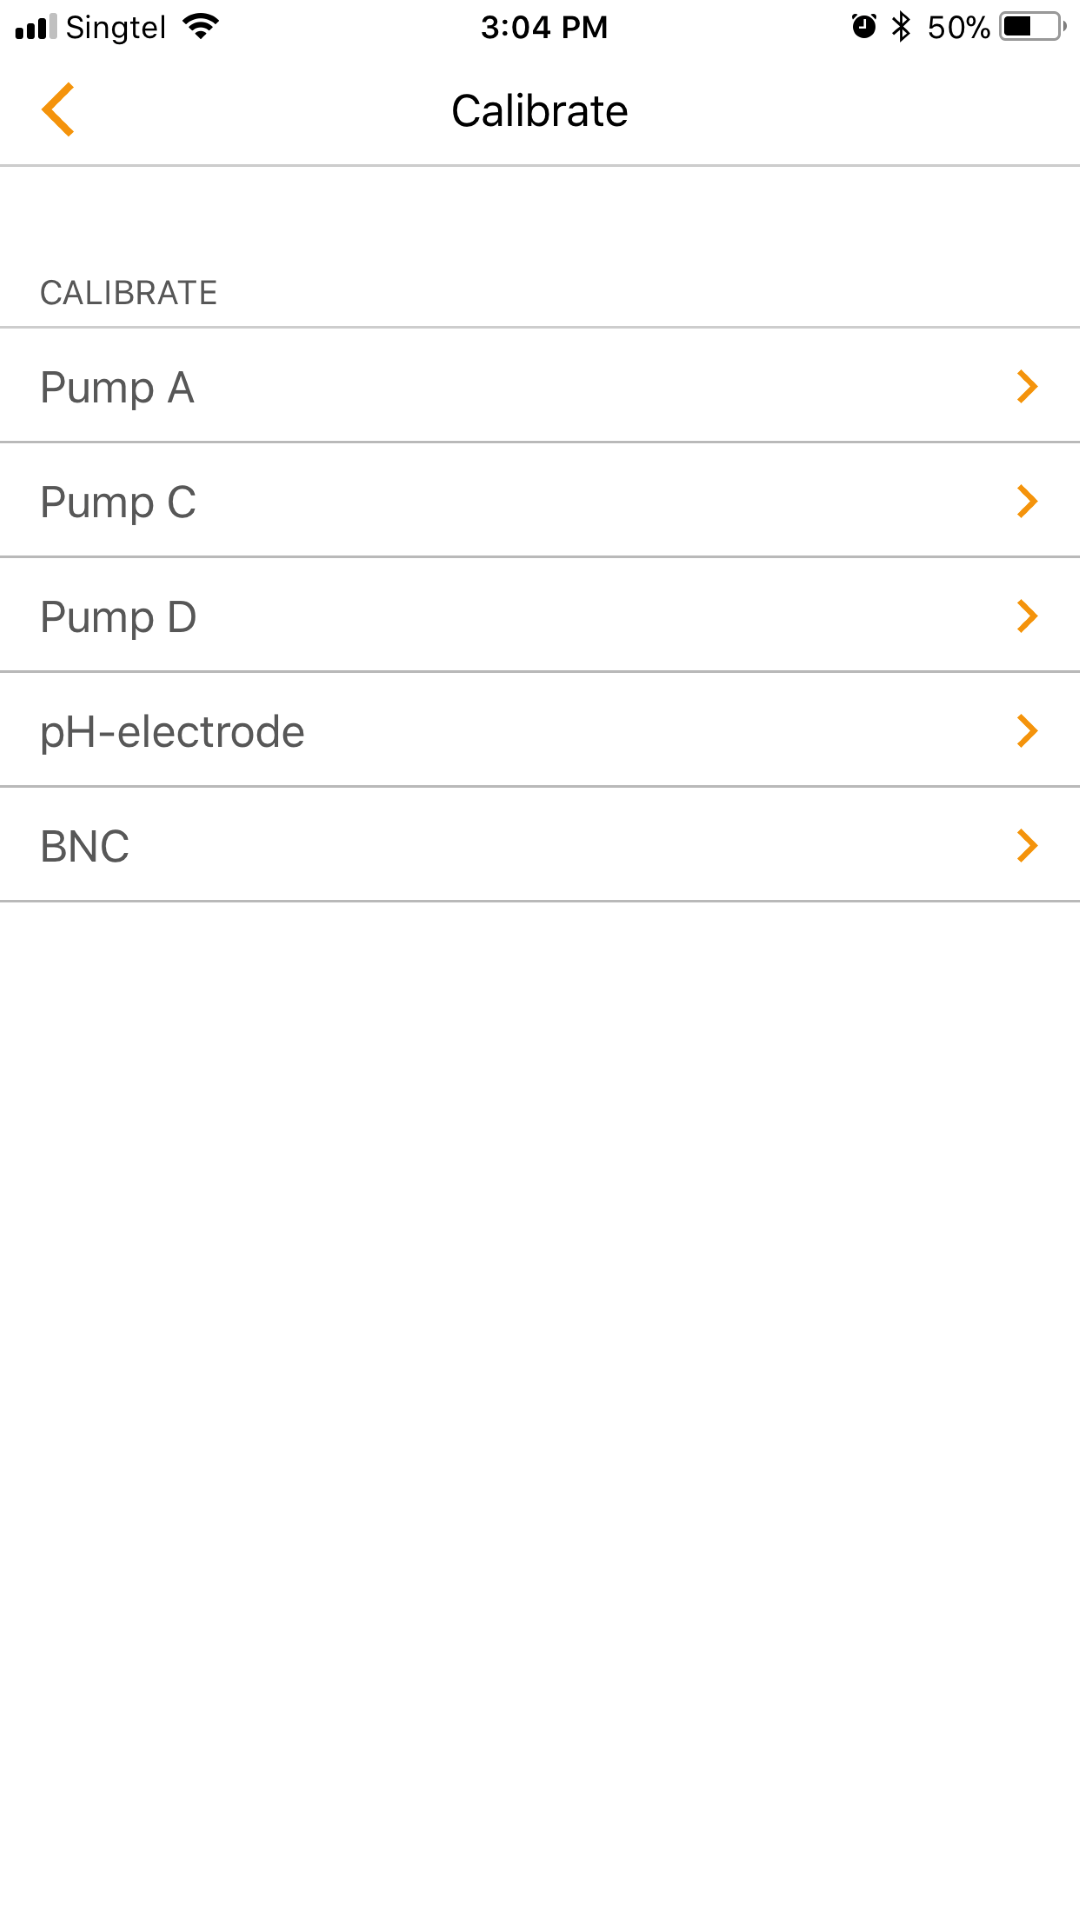This screenshot has height=1920, width=1080.
Task: Tap the battery icon in status bar
Action: coord(1033,27)
